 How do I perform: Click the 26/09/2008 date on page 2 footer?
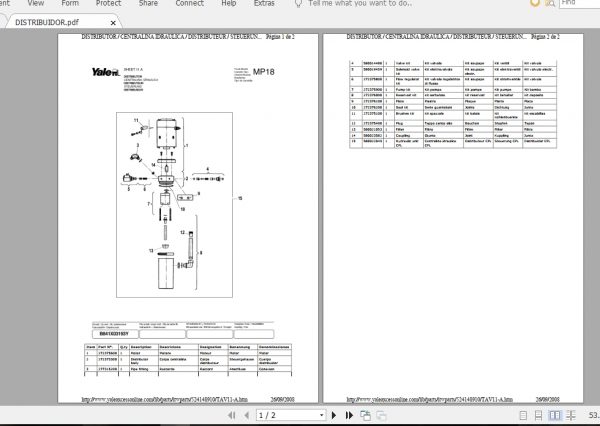click(x=548, y=399)
